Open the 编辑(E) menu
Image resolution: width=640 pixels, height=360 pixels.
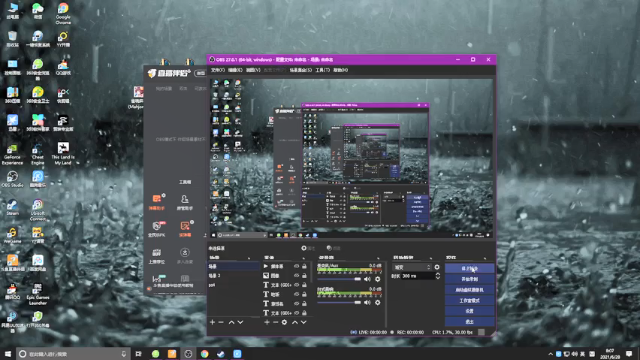click(235, 70)
